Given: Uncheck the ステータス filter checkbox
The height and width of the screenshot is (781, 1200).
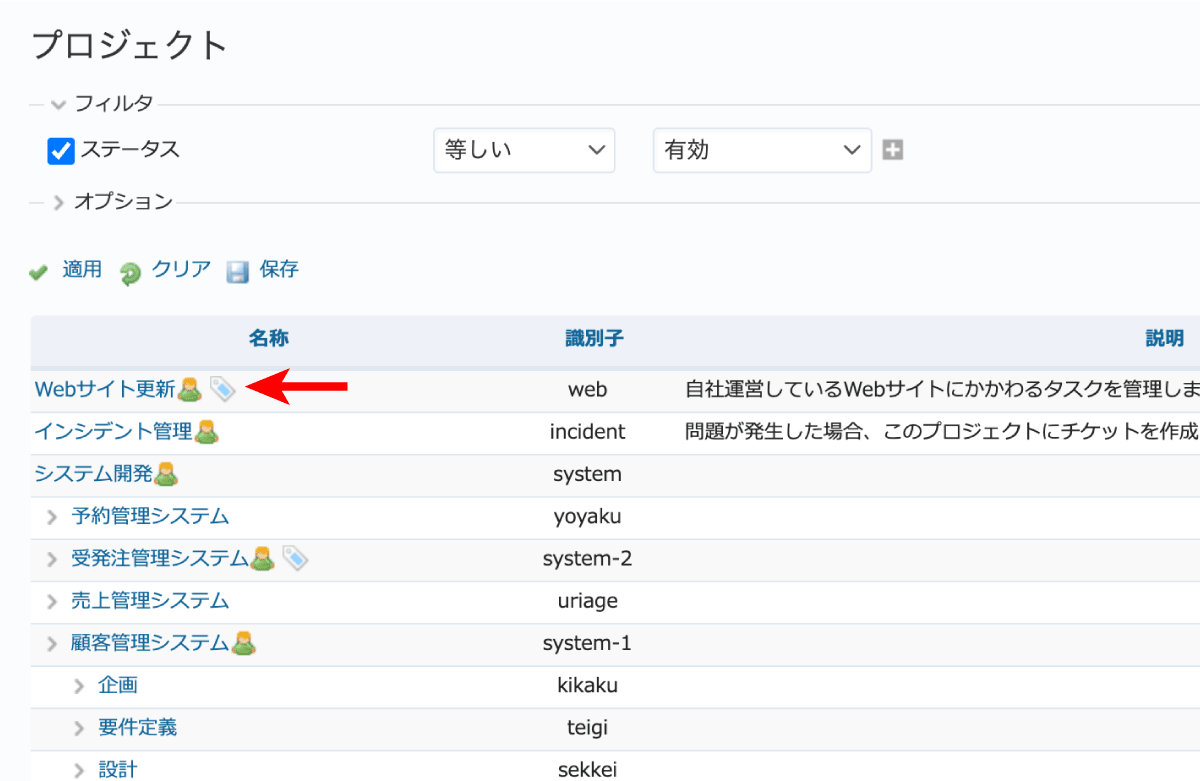Looking at the screenshot, I should coord(61,151).
